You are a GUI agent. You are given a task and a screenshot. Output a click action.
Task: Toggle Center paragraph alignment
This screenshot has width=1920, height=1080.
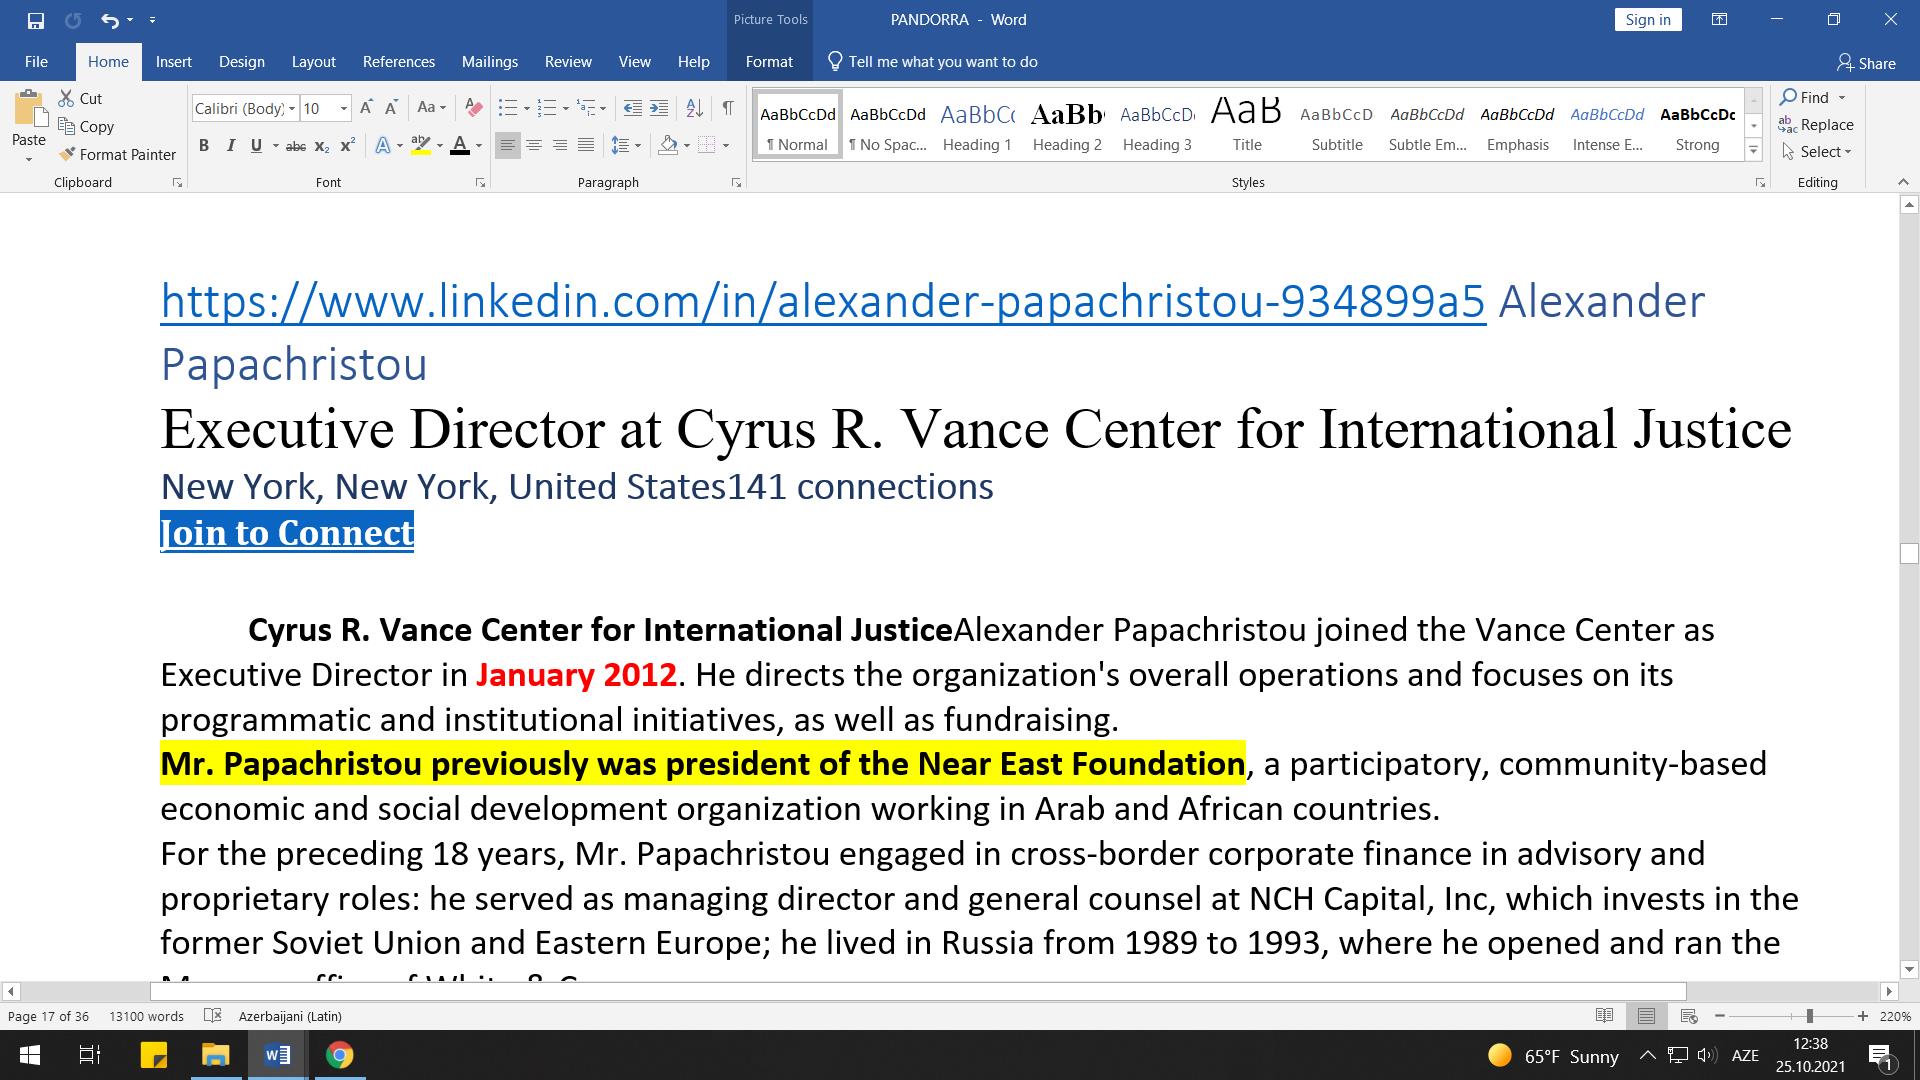534,146
